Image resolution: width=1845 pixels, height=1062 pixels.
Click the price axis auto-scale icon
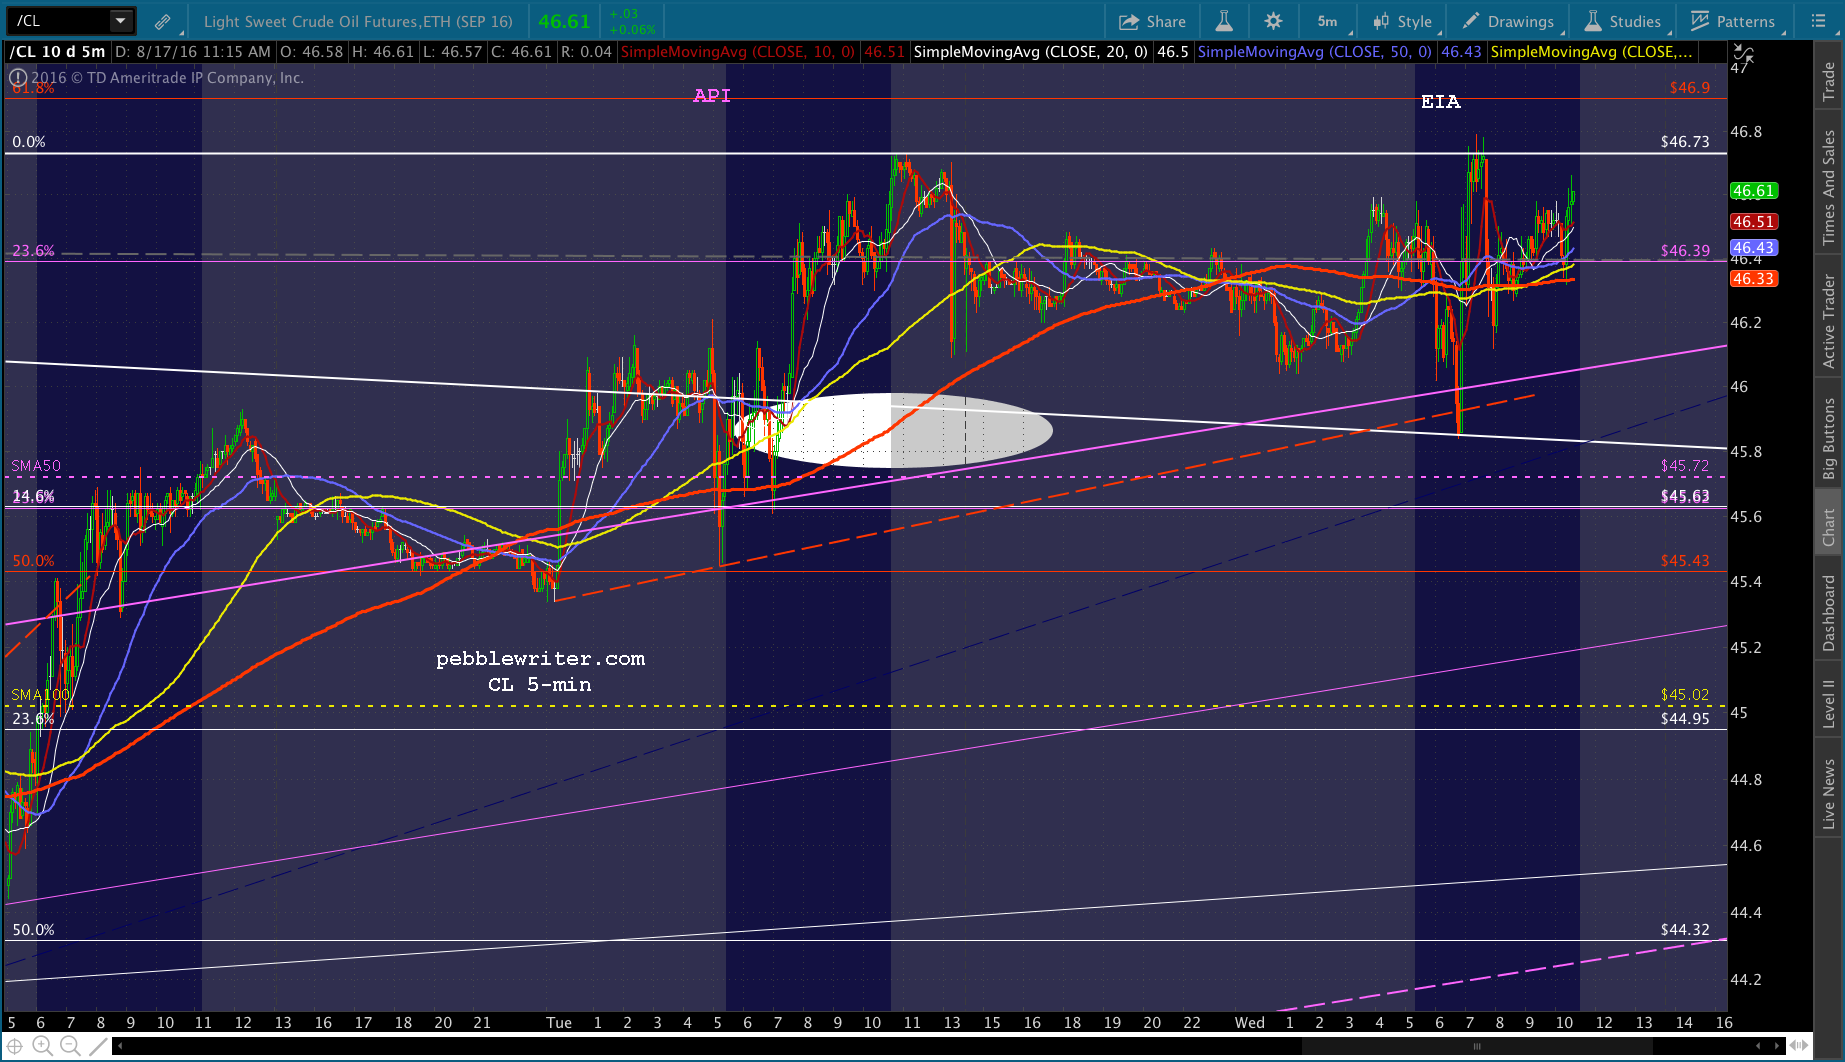pyautogui.click(x=1742, y=52)
